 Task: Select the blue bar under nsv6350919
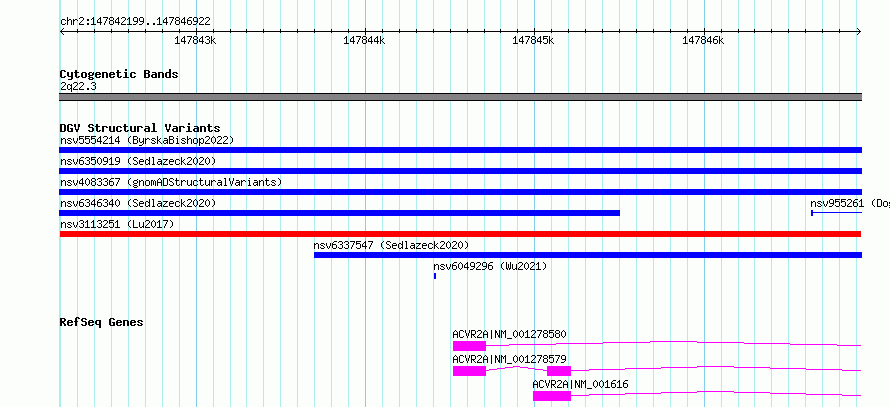[x=460, y=171]
